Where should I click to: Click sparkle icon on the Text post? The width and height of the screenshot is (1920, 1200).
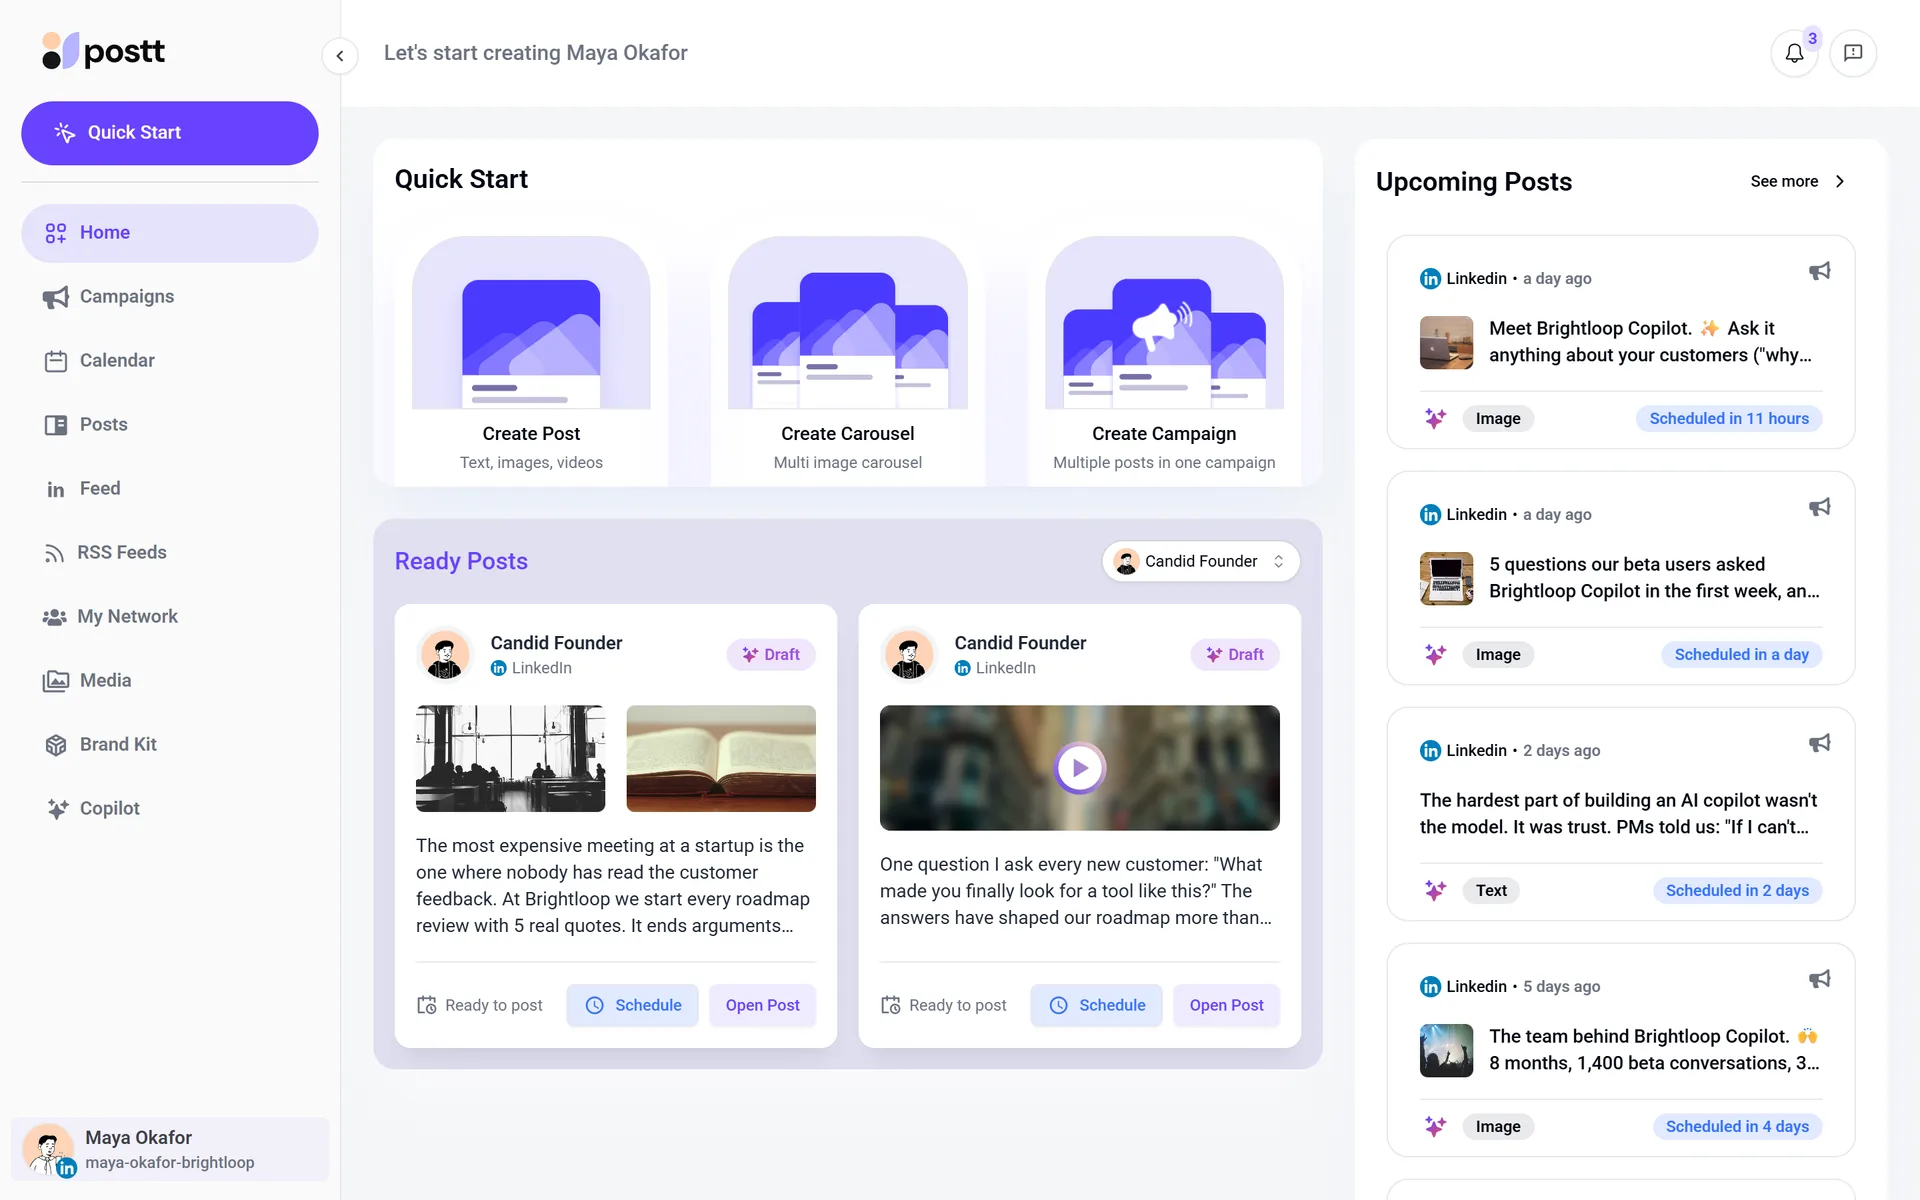[x=1435, y=891]
